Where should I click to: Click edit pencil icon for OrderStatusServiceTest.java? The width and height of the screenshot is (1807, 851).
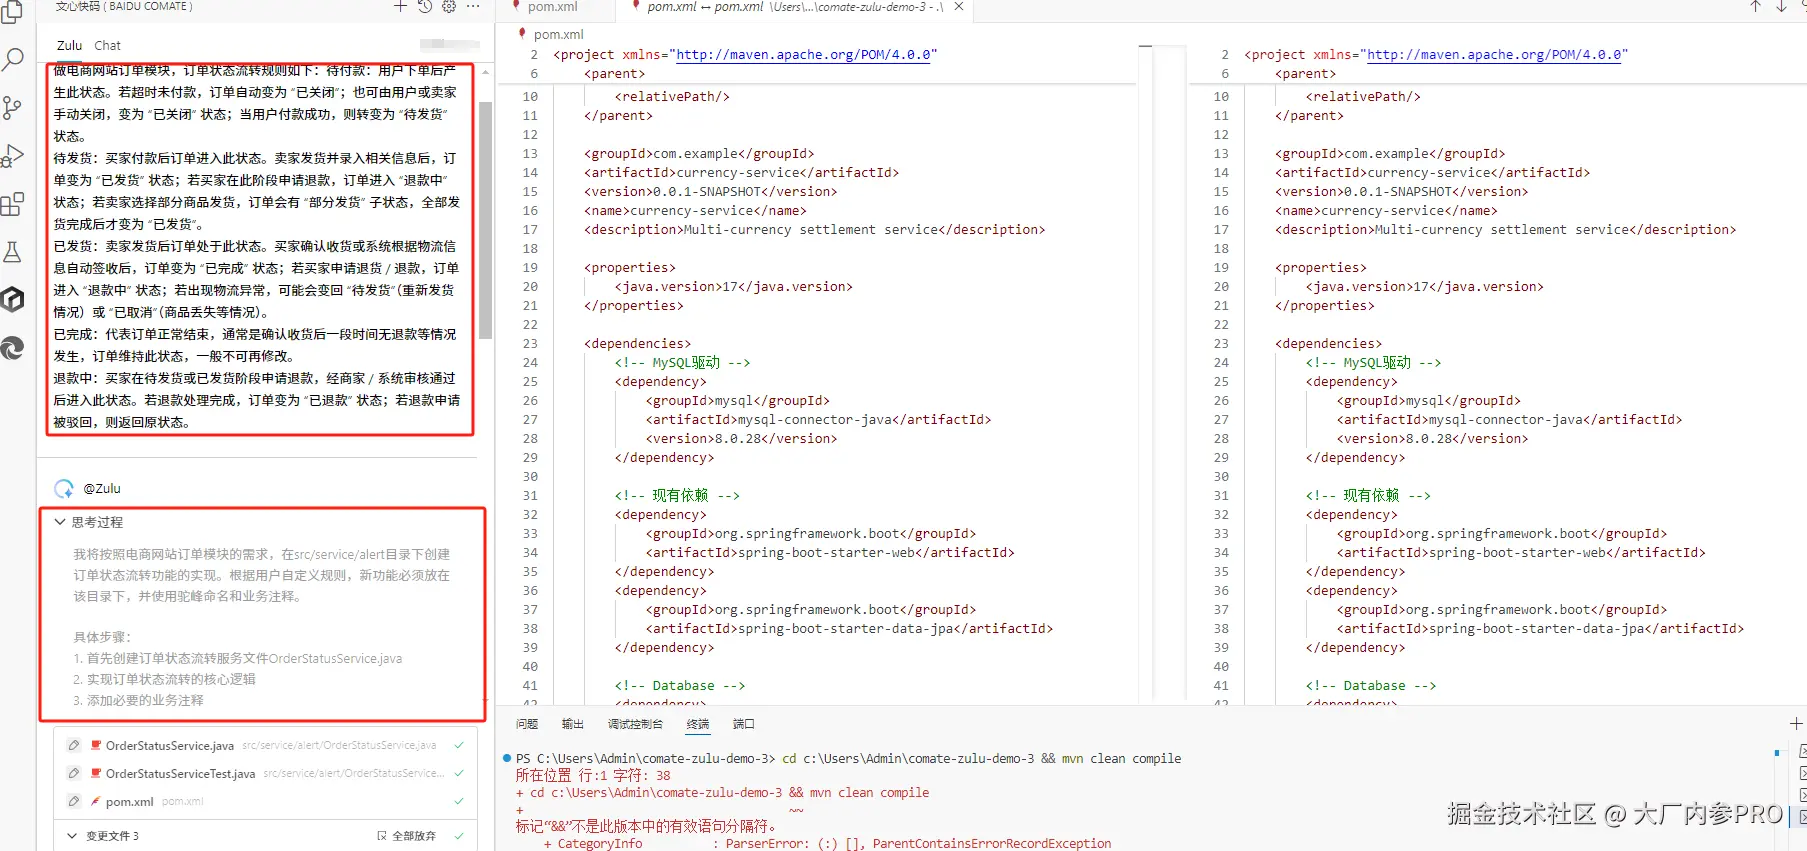tap(73, 773)
